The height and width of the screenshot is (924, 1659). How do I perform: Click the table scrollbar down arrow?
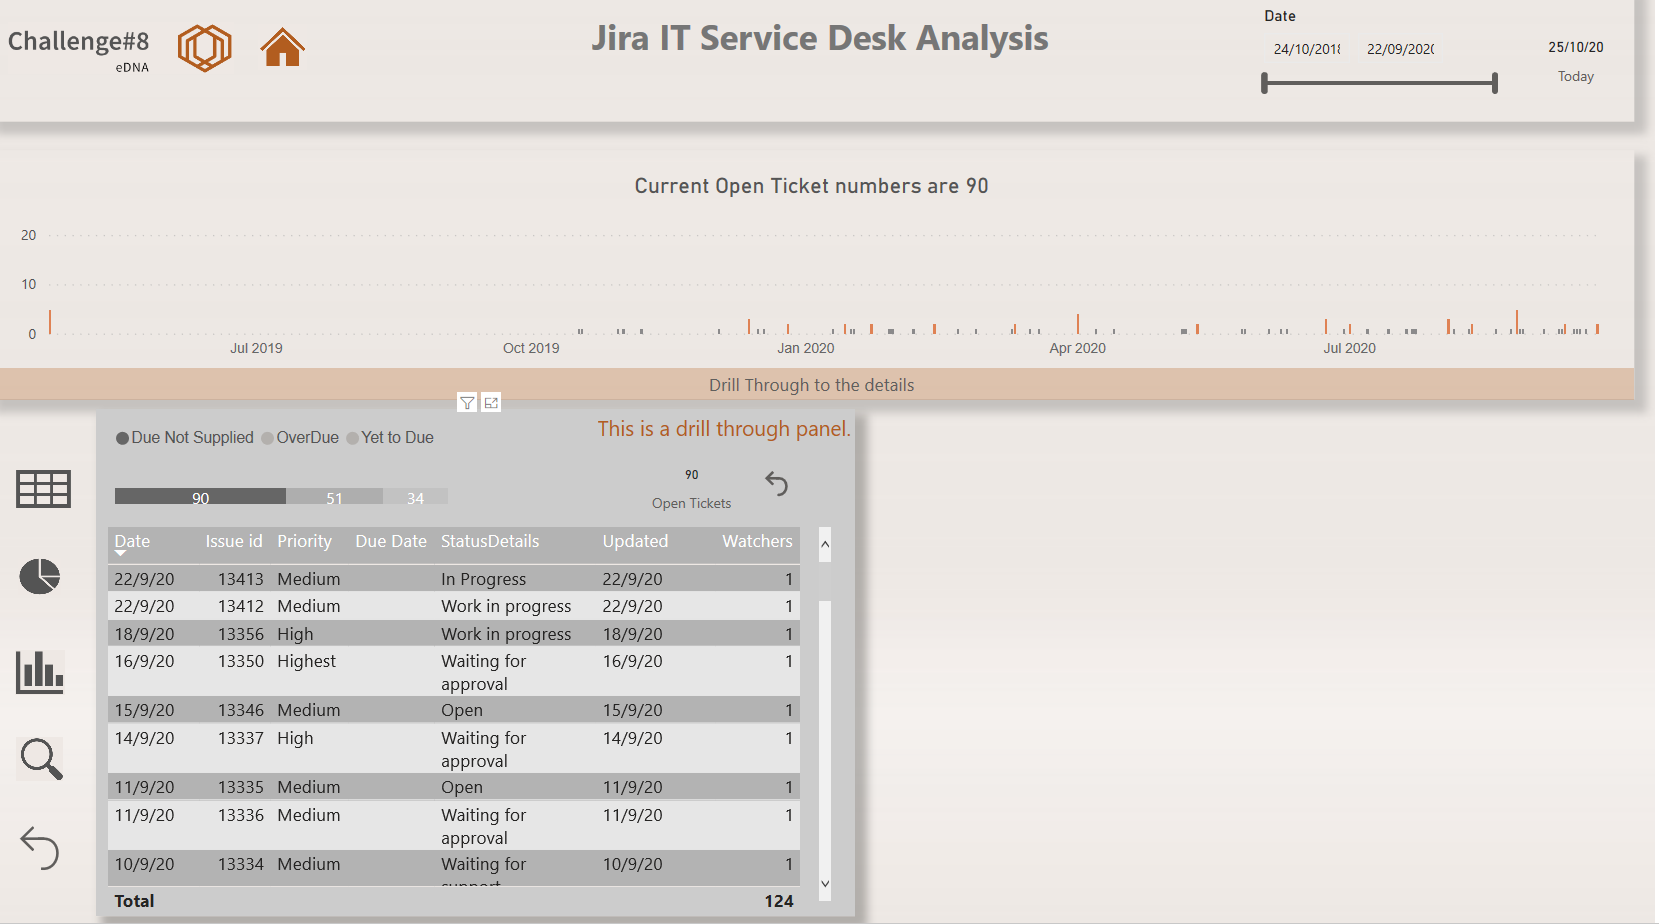pos(825,884)
